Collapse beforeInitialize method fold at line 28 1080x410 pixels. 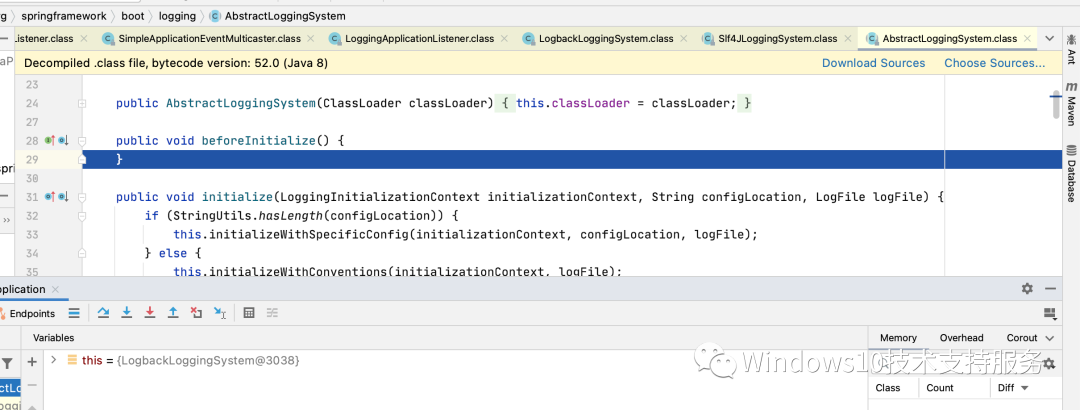tap(82, 141)
